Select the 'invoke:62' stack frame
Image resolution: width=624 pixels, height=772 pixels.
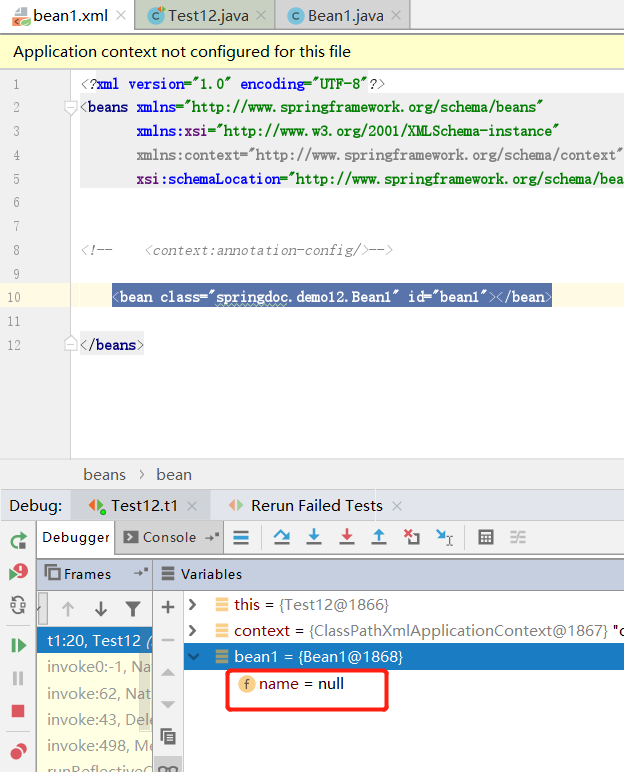tap(94, 693)
